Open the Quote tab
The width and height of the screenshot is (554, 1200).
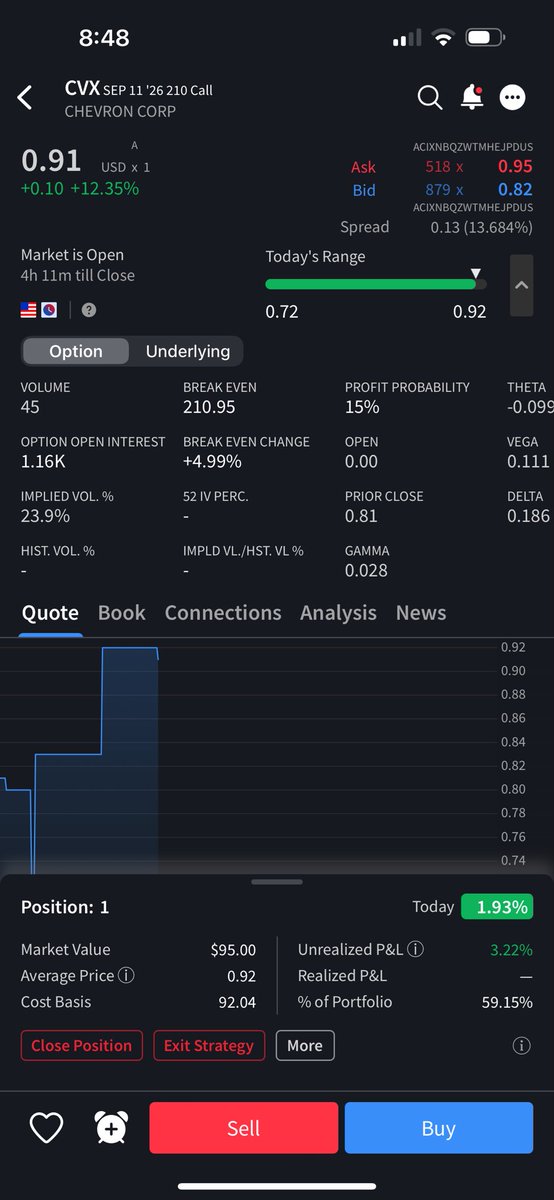[50, 613]
